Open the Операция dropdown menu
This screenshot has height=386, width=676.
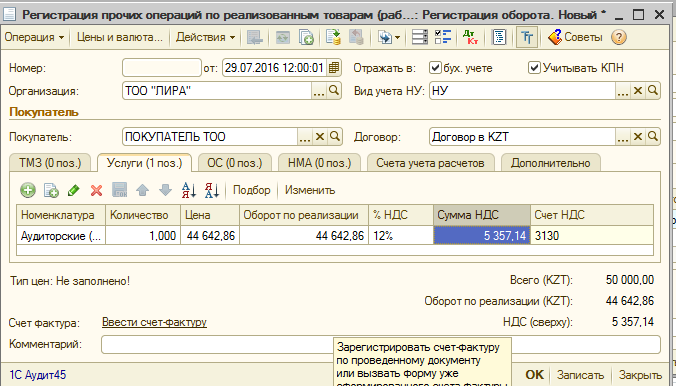34,37
